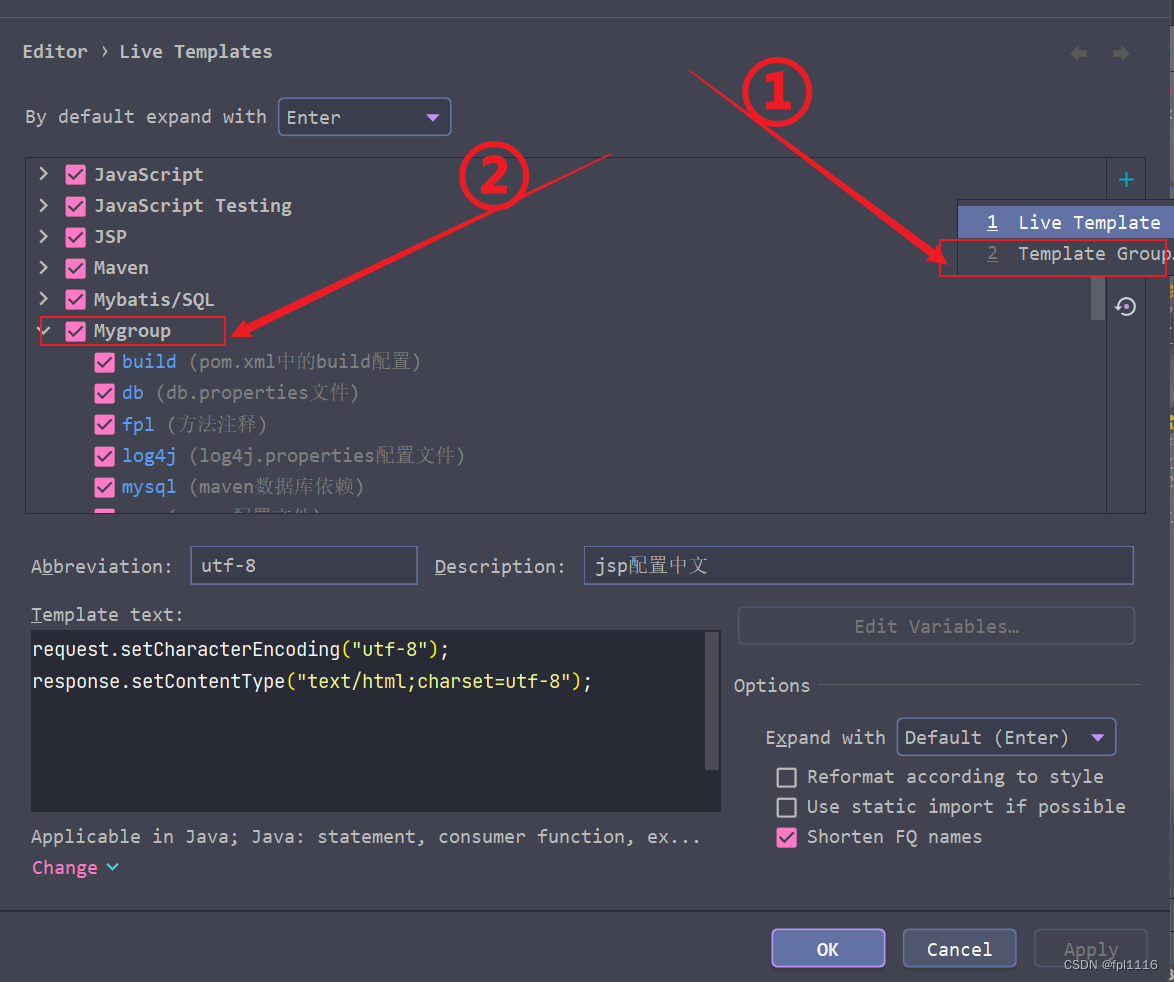Screen dimensions: 1174x982
Task: Click the revert restore defaults icon
Action: tap(1125, 307)
